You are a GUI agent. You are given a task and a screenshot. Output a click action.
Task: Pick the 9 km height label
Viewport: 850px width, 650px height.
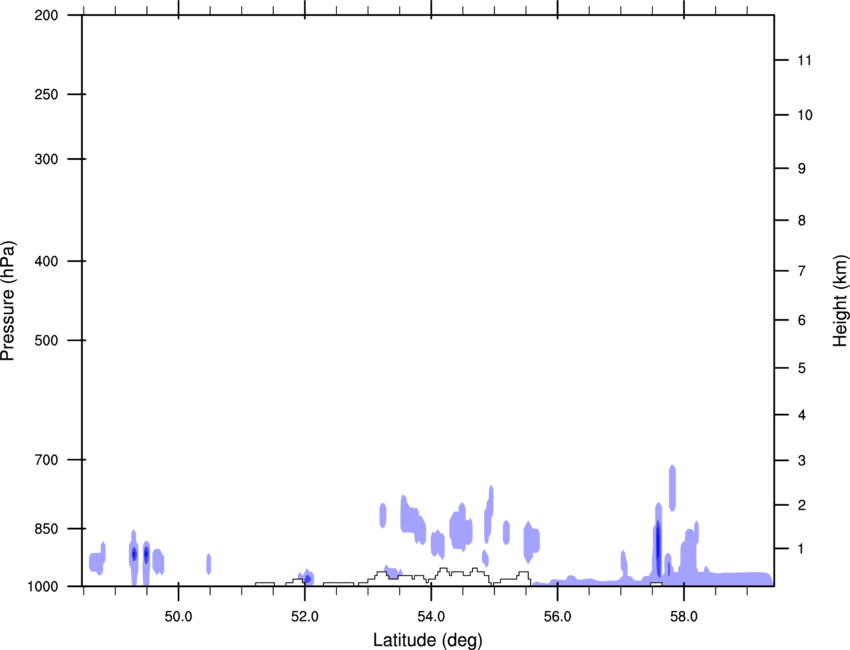(x=801, y=169)
